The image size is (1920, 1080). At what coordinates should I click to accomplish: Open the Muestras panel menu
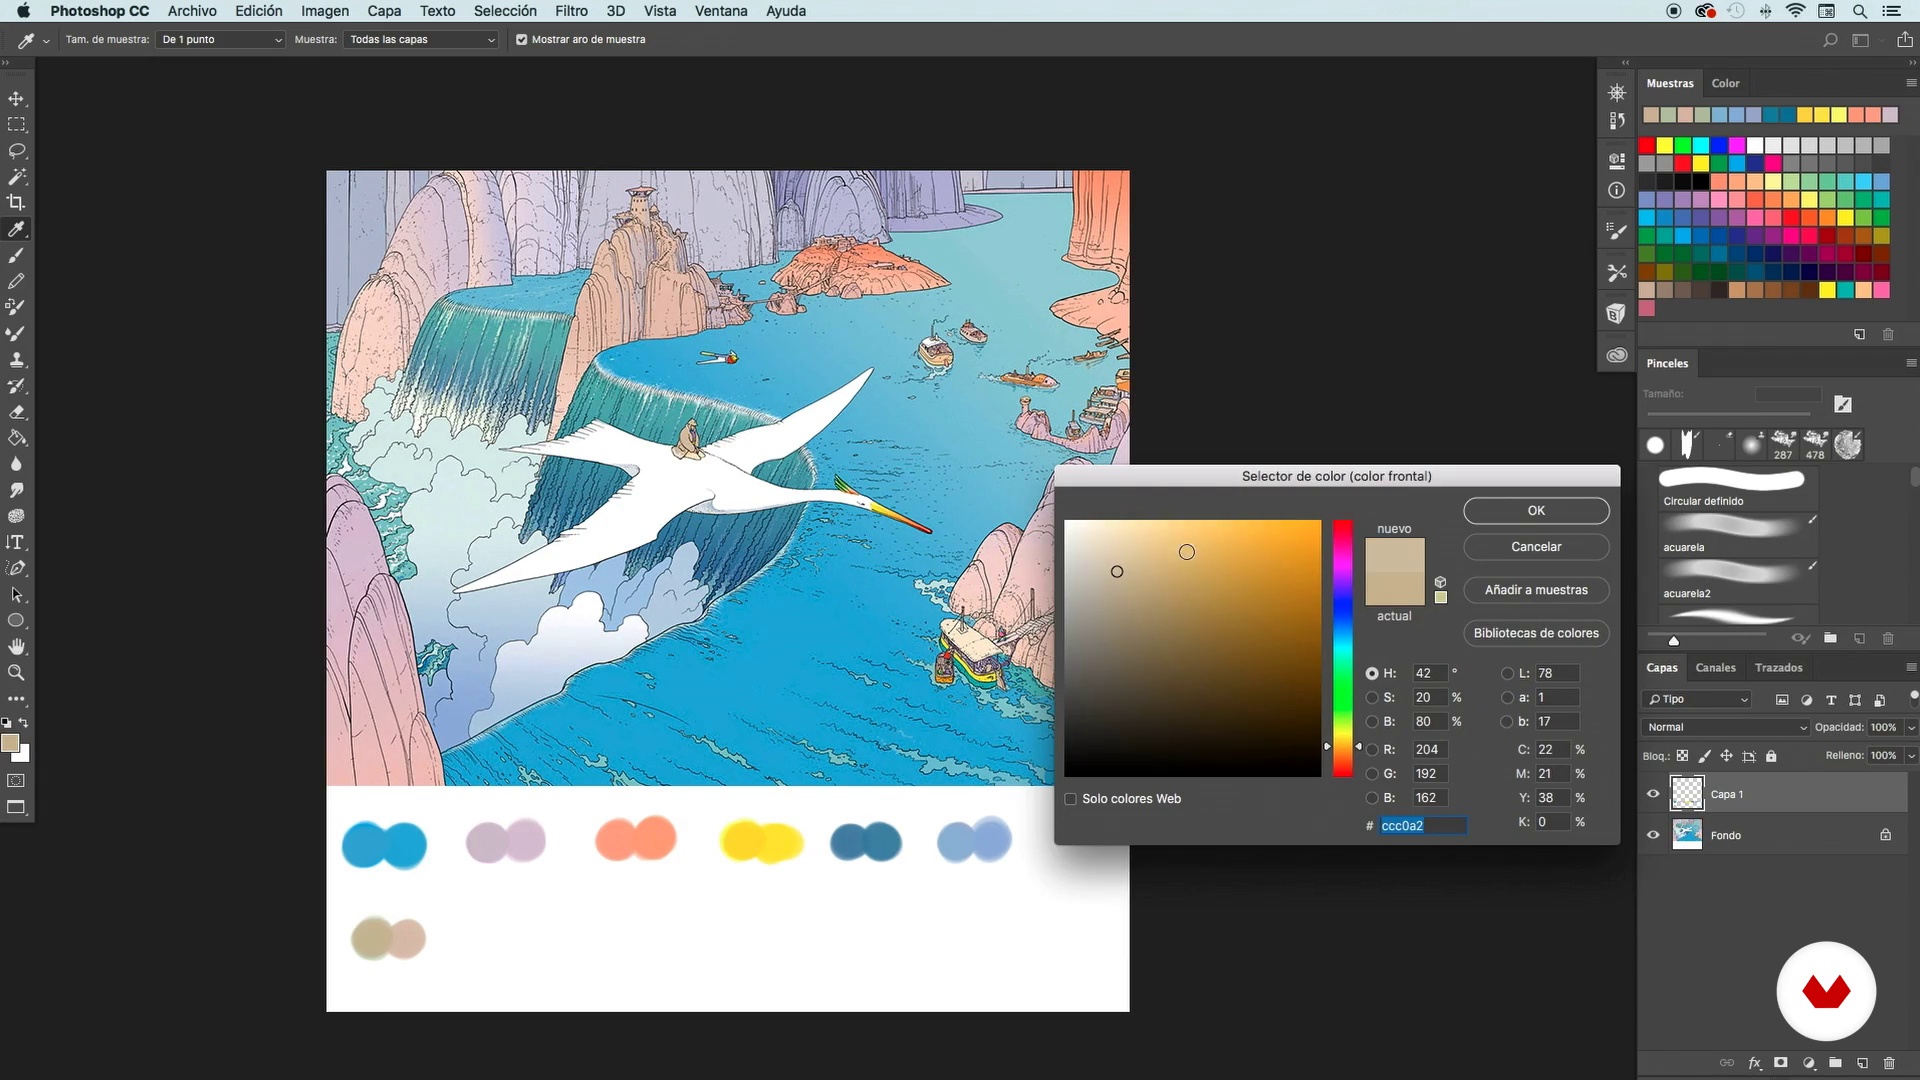(x=1910, y=83)
